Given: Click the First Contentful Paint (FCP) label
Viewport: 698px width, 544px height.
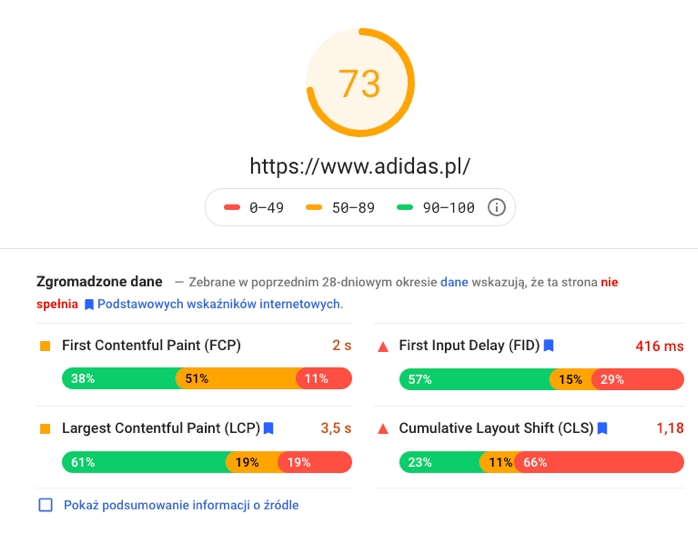Looking at the screenshot, I should coord(151,345).
